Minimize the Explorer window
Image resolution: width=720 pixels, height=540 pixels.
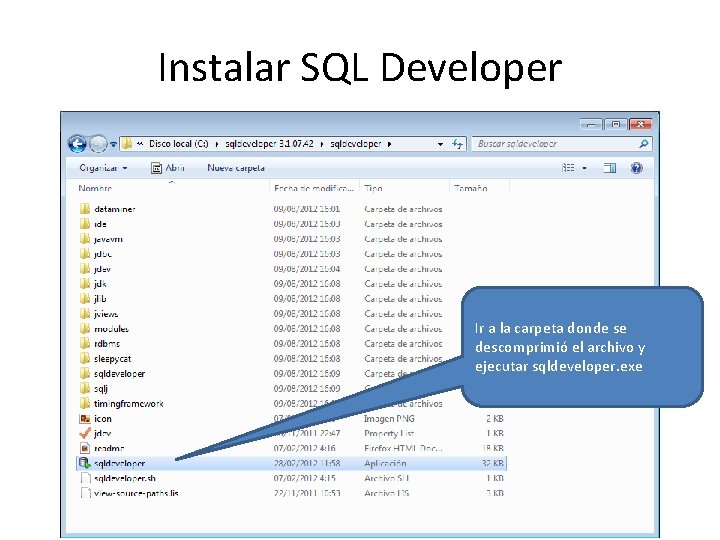pyautogui.click(x=591, y=124)
